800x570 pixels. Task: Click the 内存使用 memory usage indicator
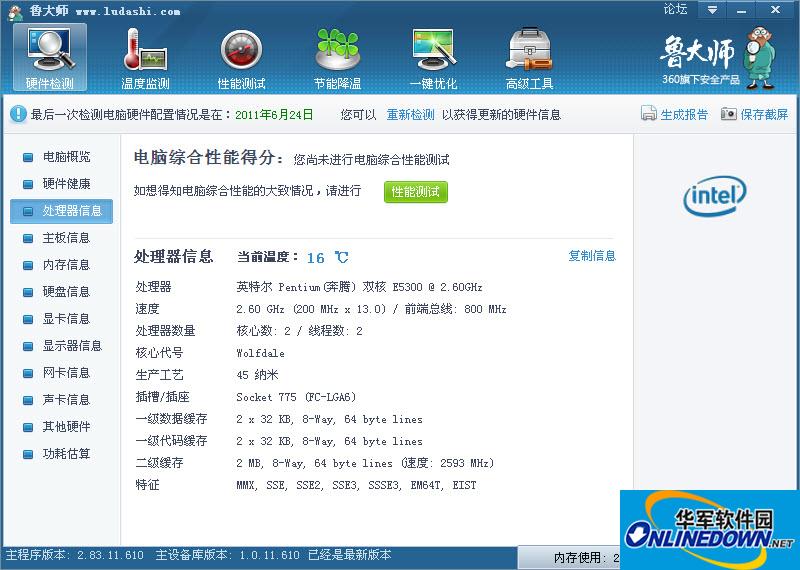(586, 557)
